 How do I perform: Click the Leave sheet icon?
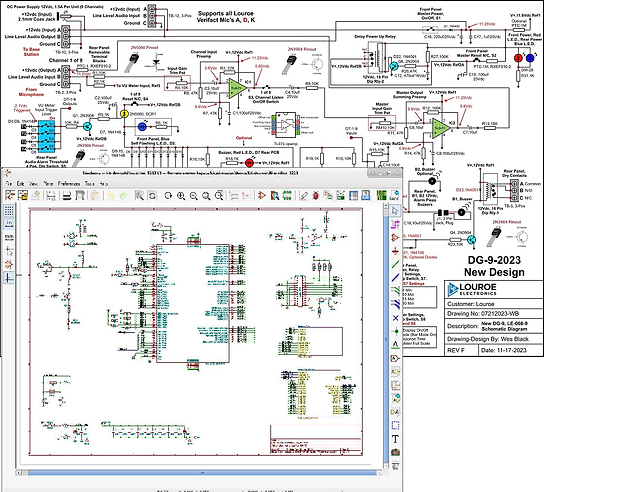point(246,195)
